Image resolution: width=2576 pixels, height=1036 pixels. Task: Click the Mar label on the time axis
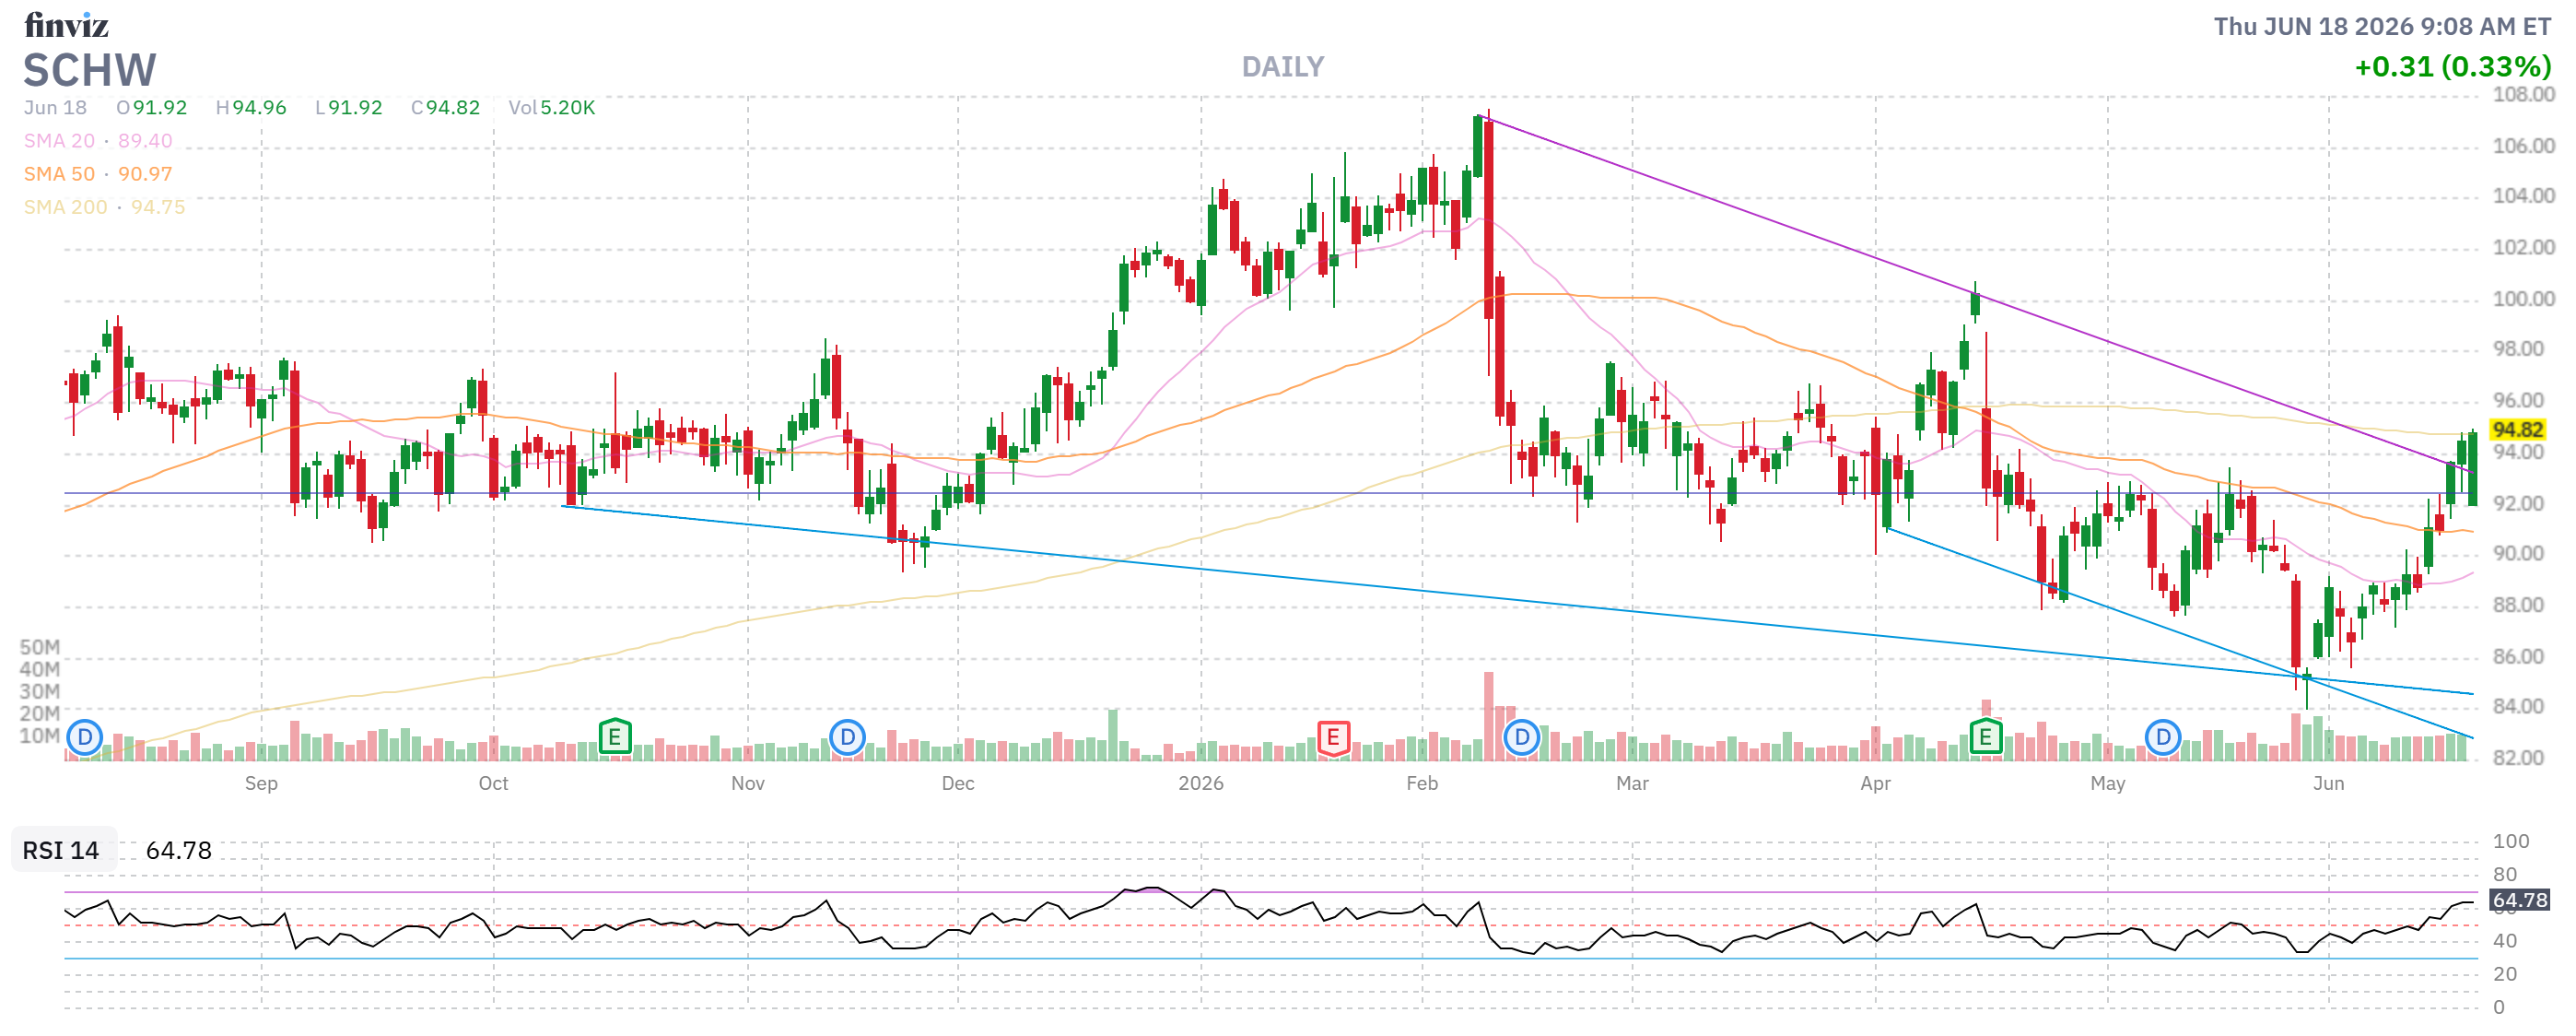(1632, 783)
